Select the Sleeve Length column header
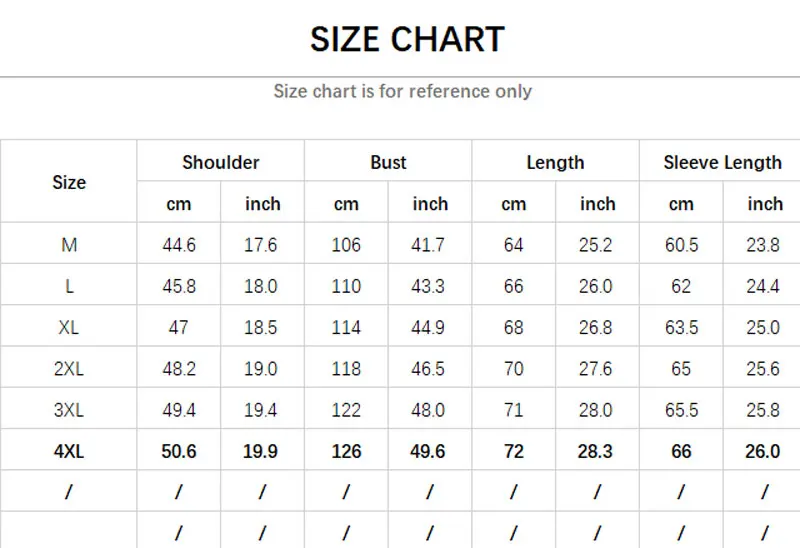 722,162
